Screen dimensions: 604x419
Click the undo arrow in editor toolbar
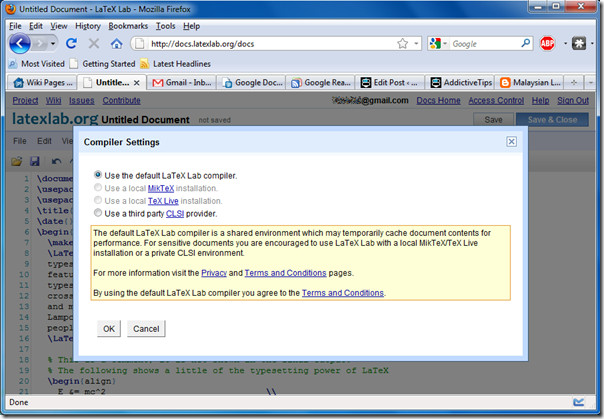(x=57, y=161)
